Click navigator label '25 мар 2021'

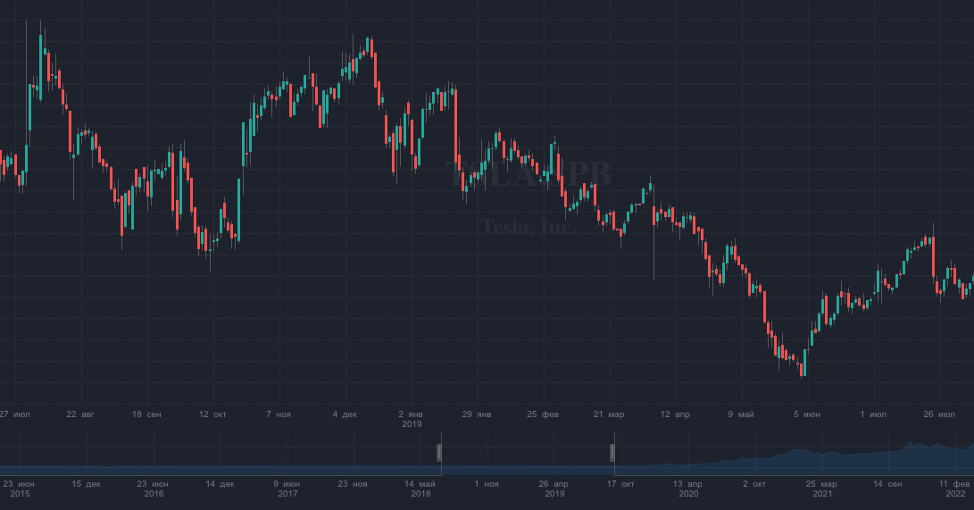tap(822, 488)
